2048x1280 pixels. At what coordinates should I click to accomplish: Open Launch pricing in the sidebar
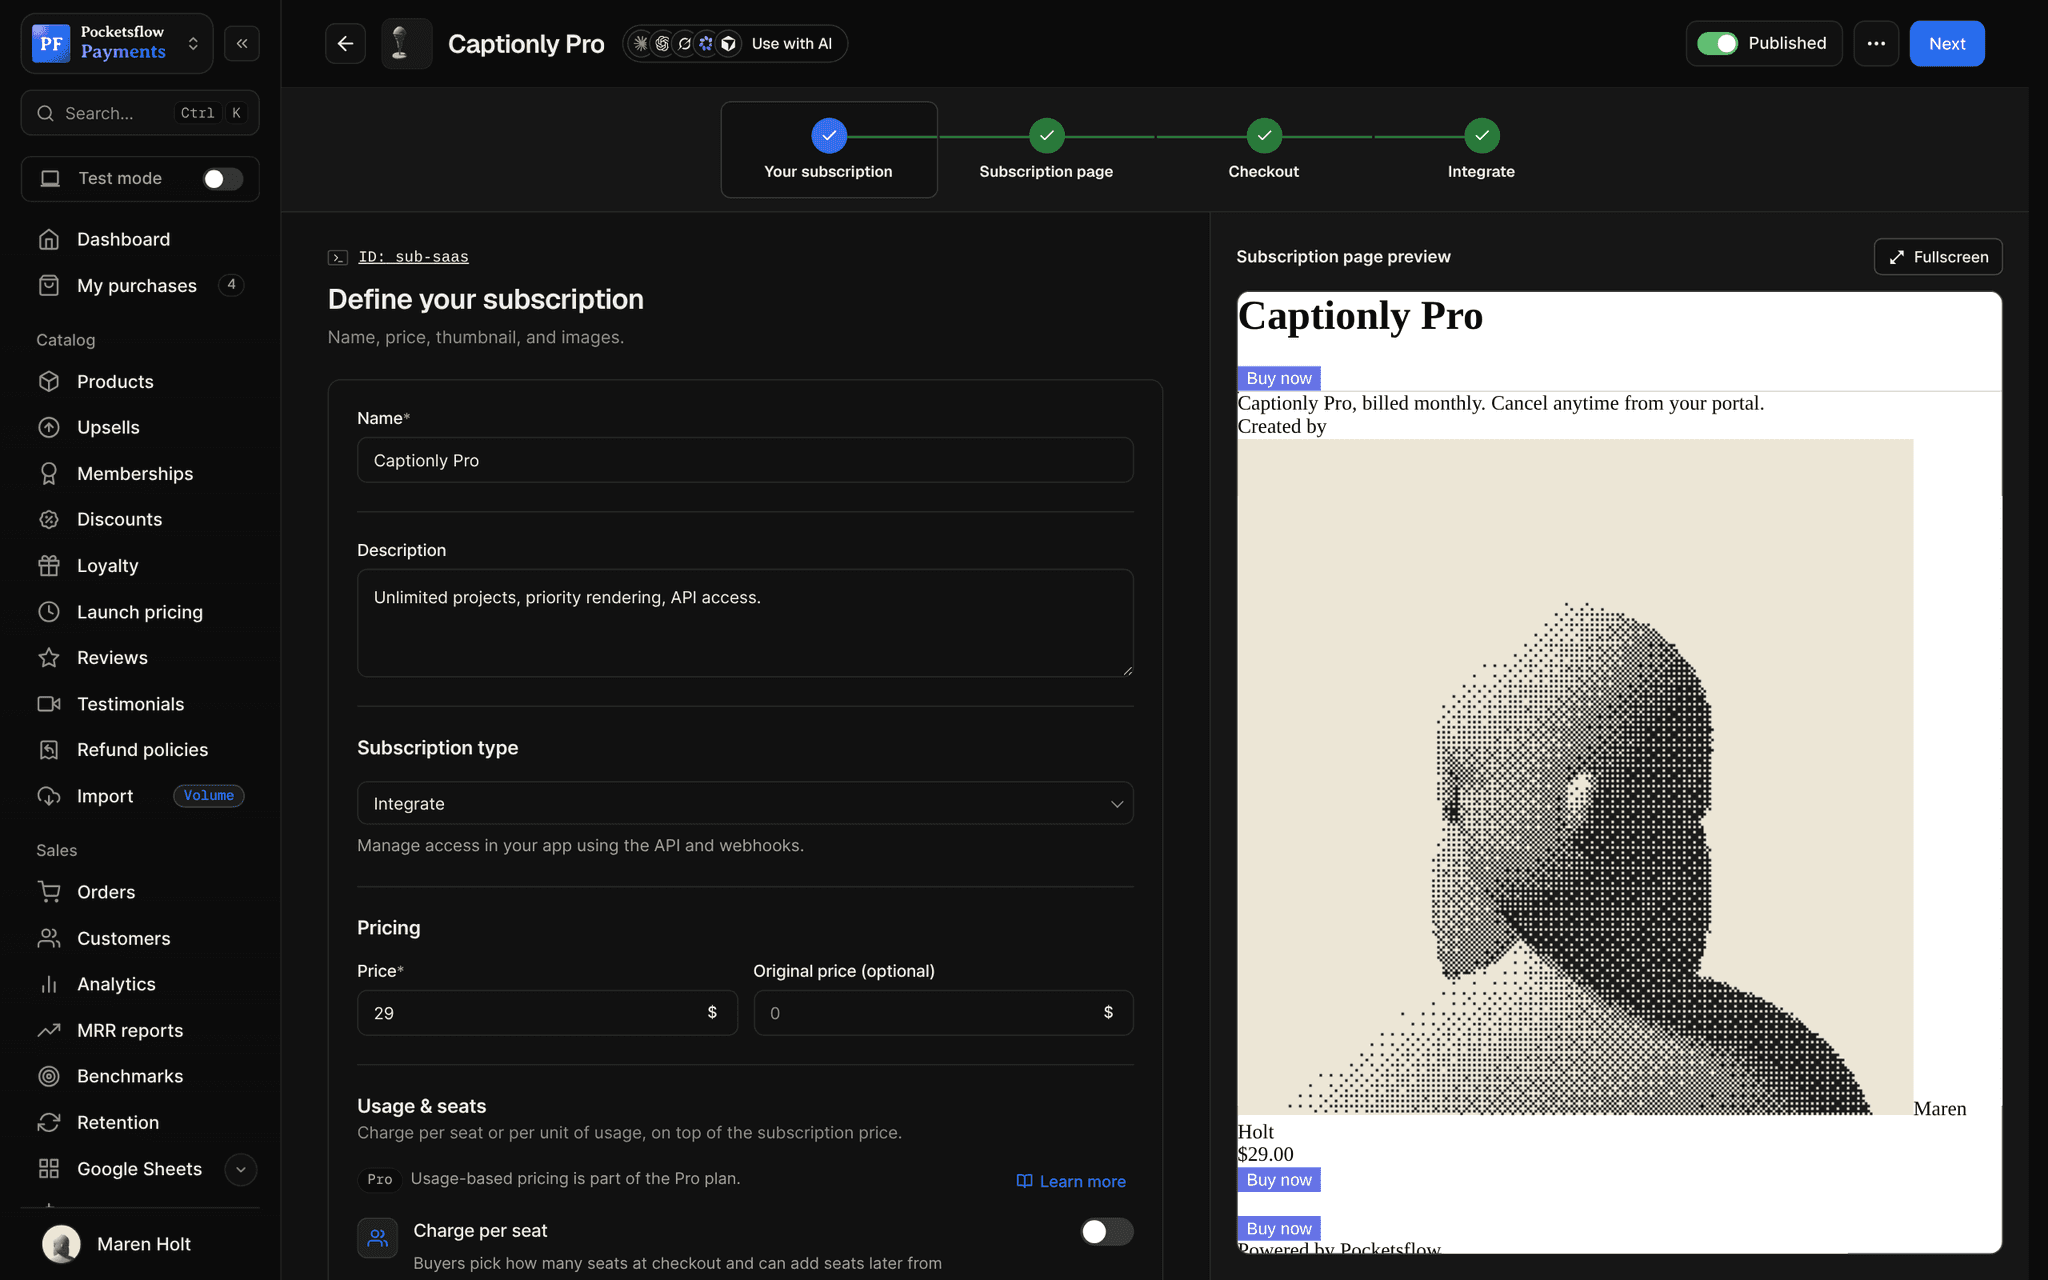tap(140, 612)
